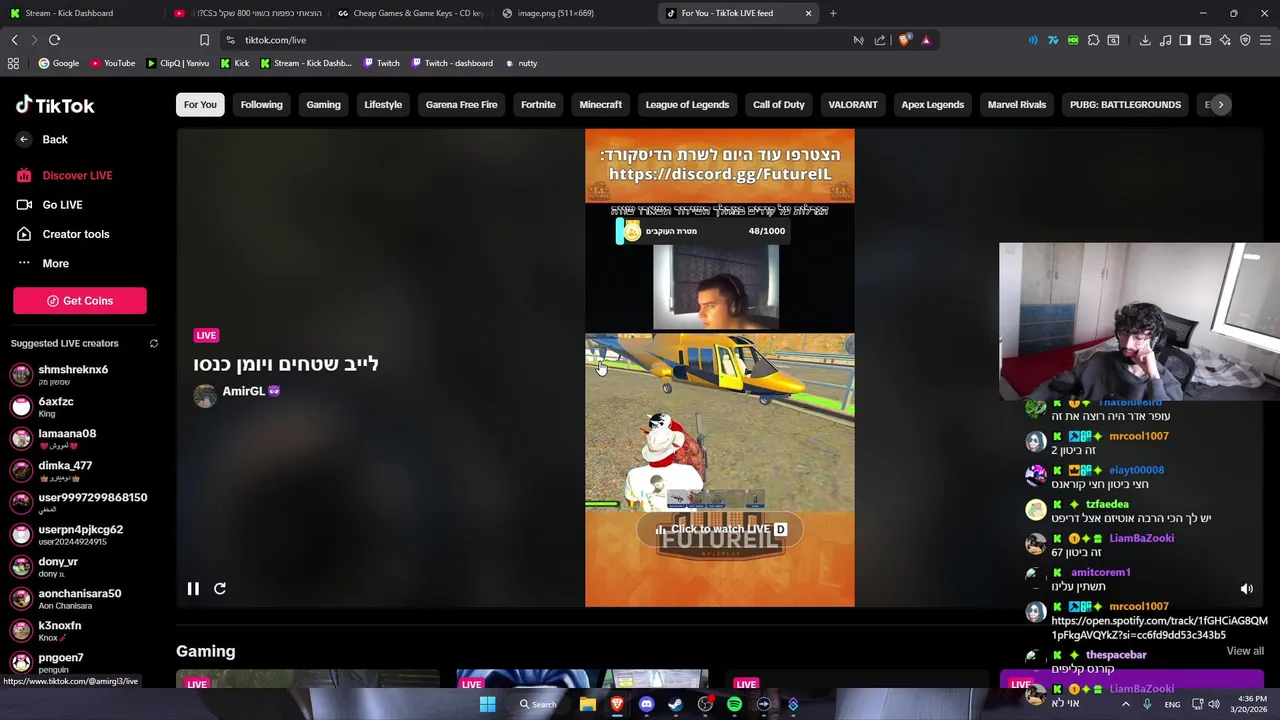This screenshot has width=1280, height=720.
Task: Click the 7TV extension icon
Action: tap(1053, 40)
